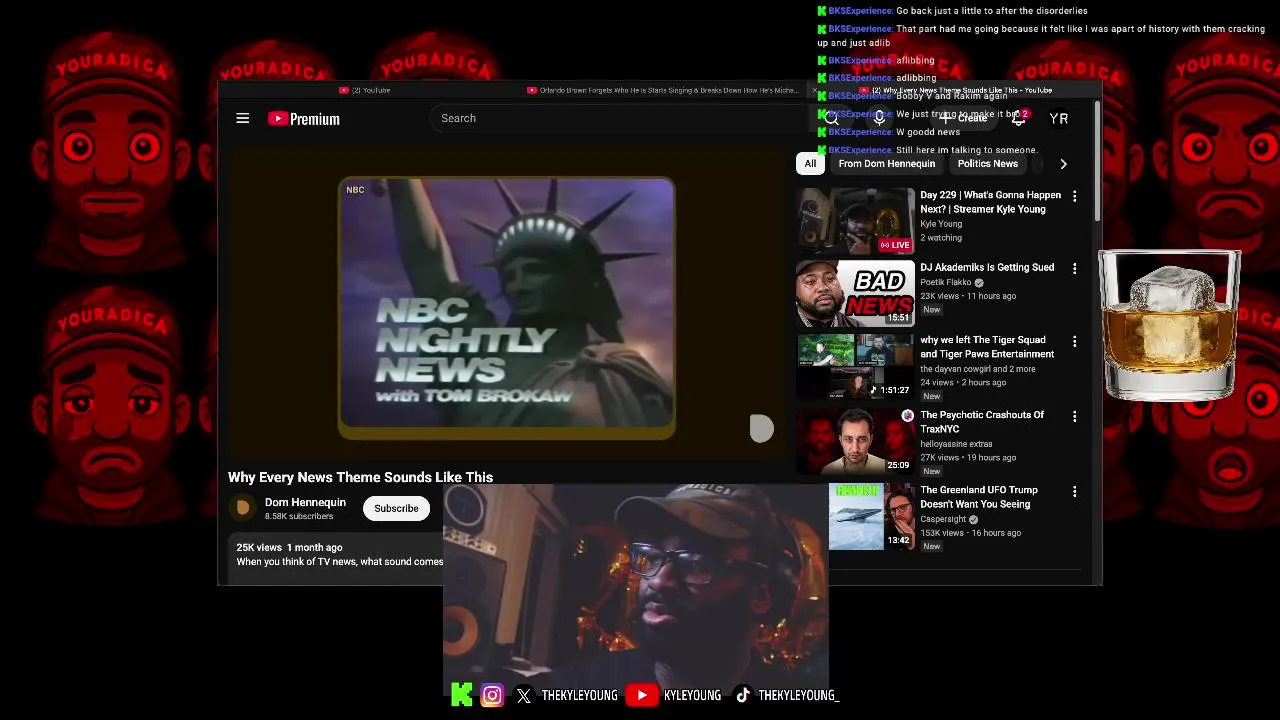Open the YR account avatar menu
Viewport: 1280px width, 720px height.
coord(1058,118)
